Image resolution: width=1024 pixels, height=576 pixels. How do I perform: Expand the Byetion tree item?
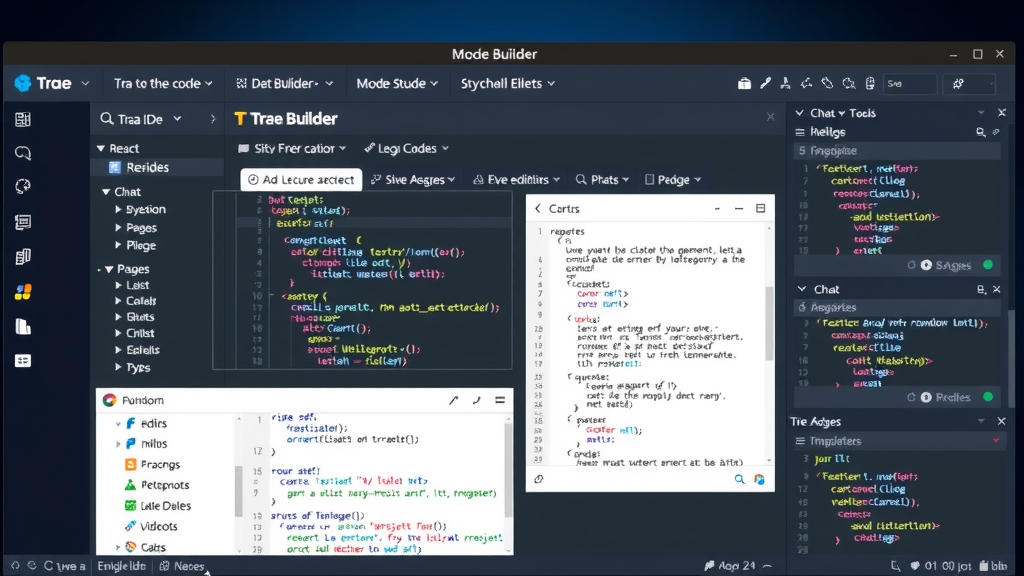coord(118,210)
